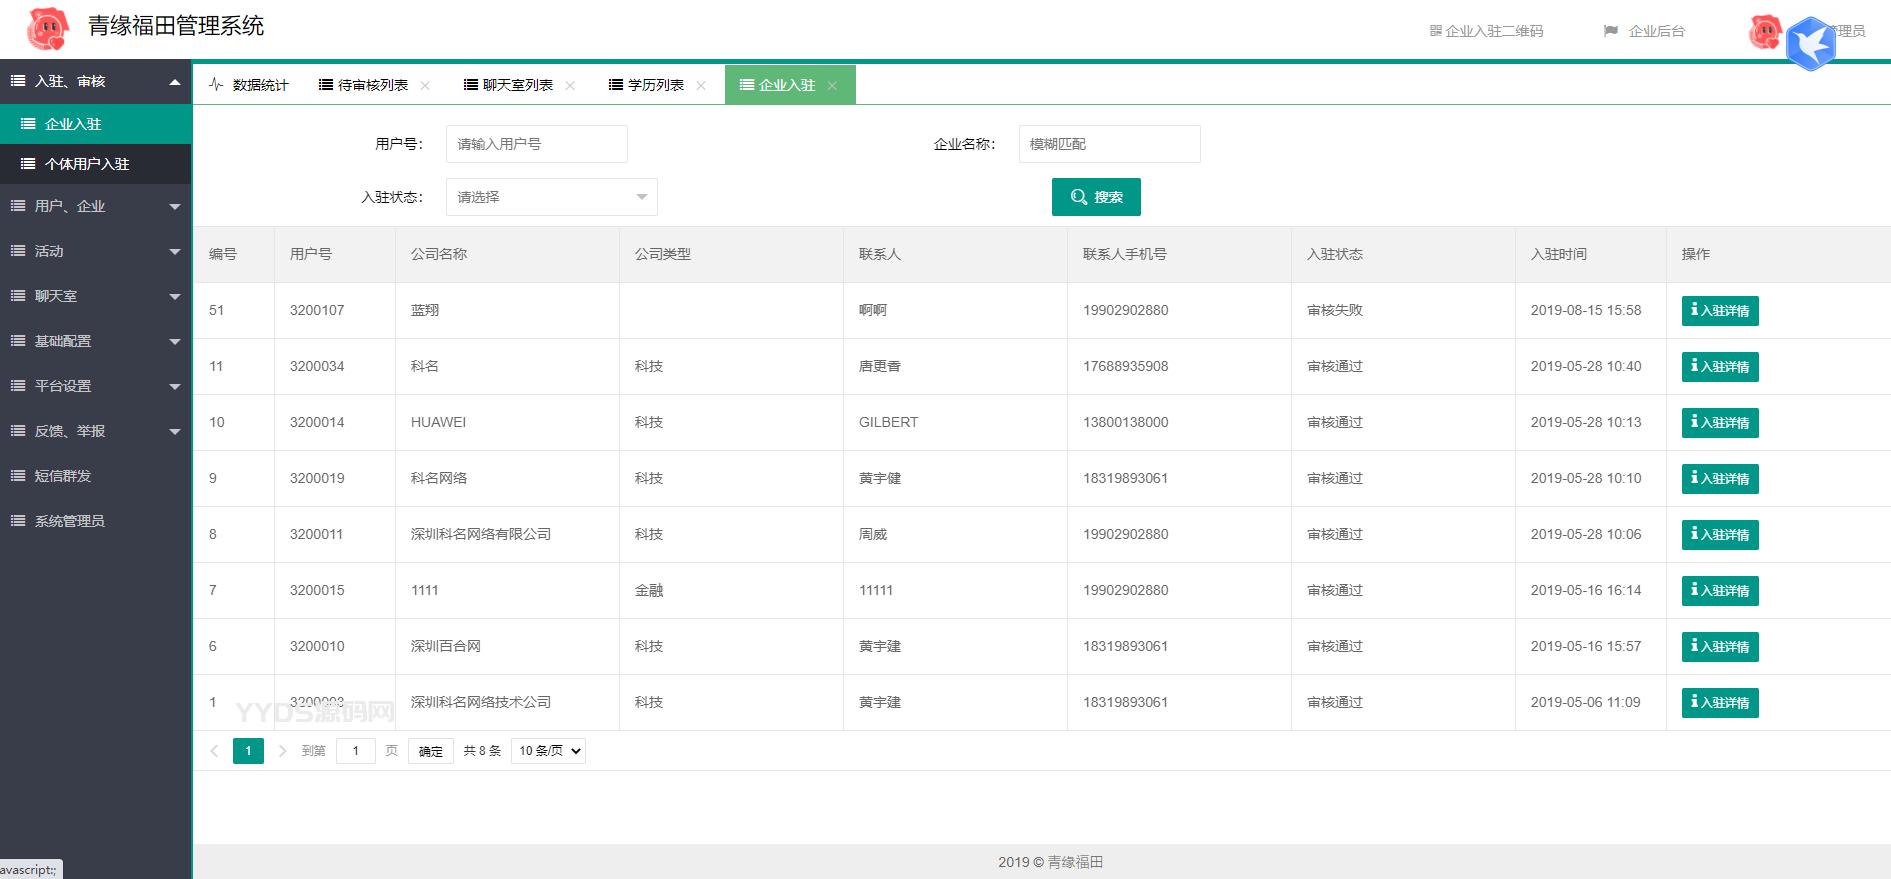Click contact name GILBERT
Image resolution: width=1891 pixels, height=879 pixels.
888,422
